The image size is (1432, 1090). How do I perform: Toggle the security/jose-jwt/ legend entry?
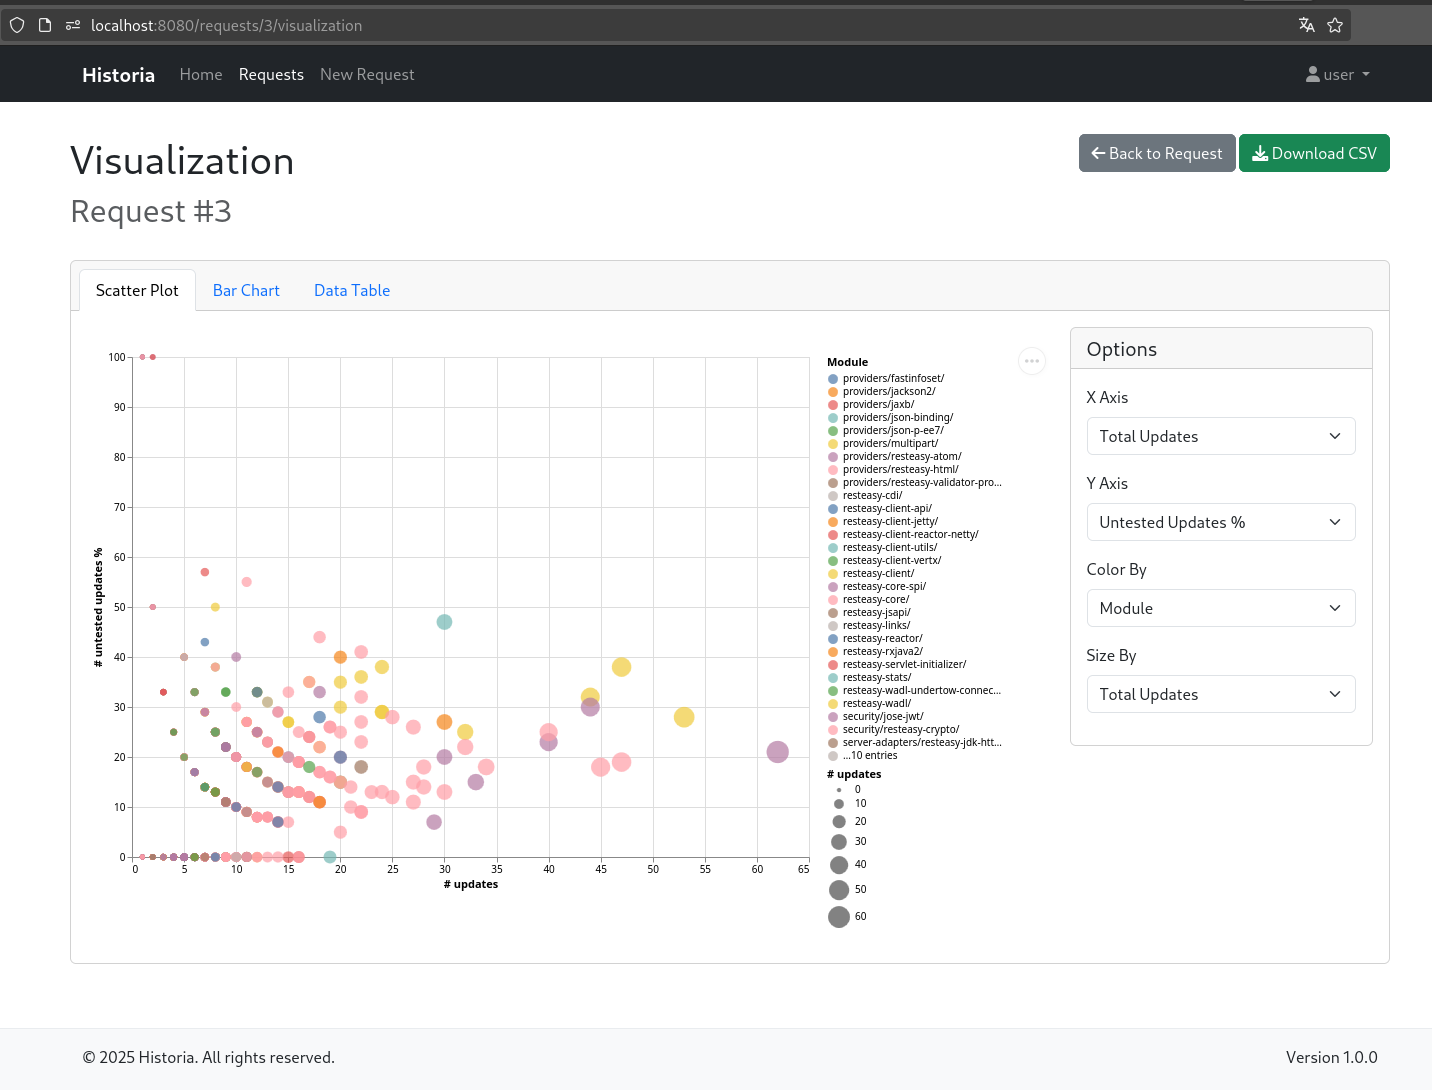[x=884, y=716]
